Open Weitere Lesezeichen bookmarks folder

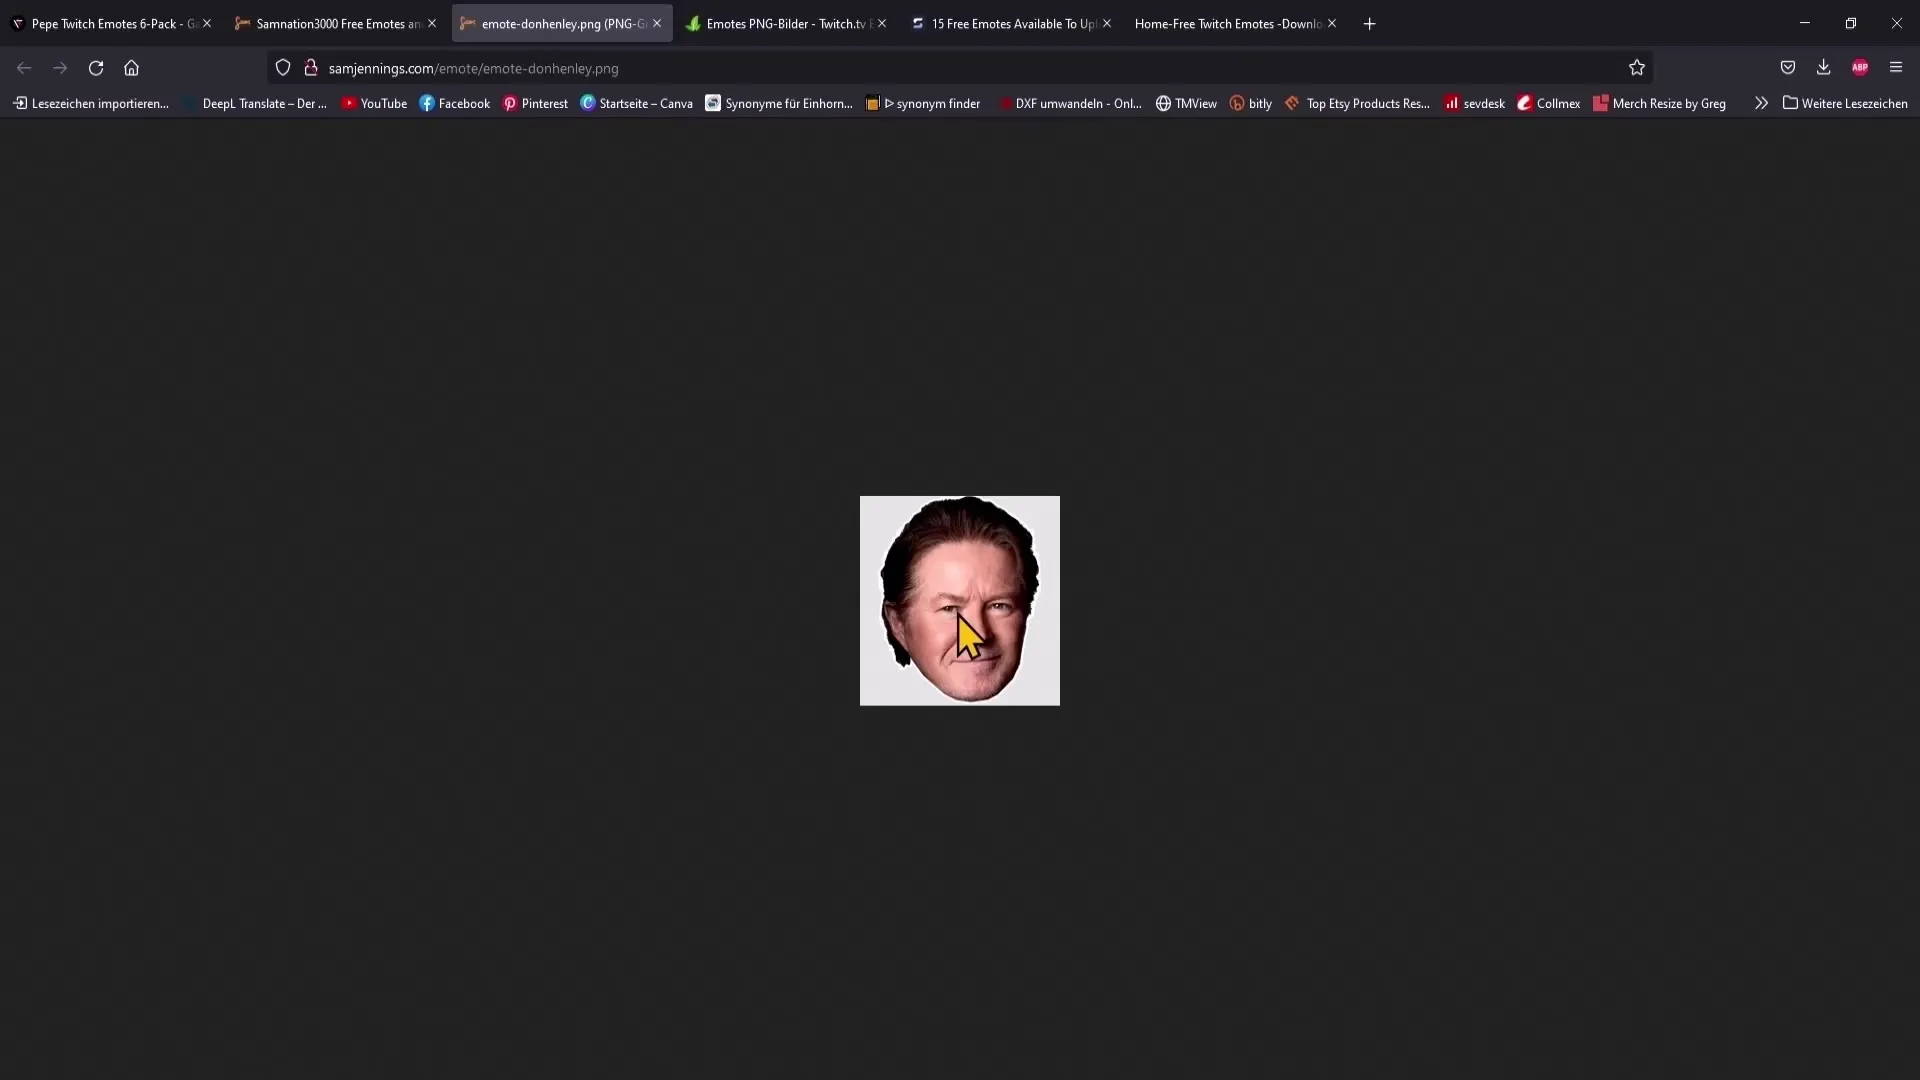[x=1846, y=103]
